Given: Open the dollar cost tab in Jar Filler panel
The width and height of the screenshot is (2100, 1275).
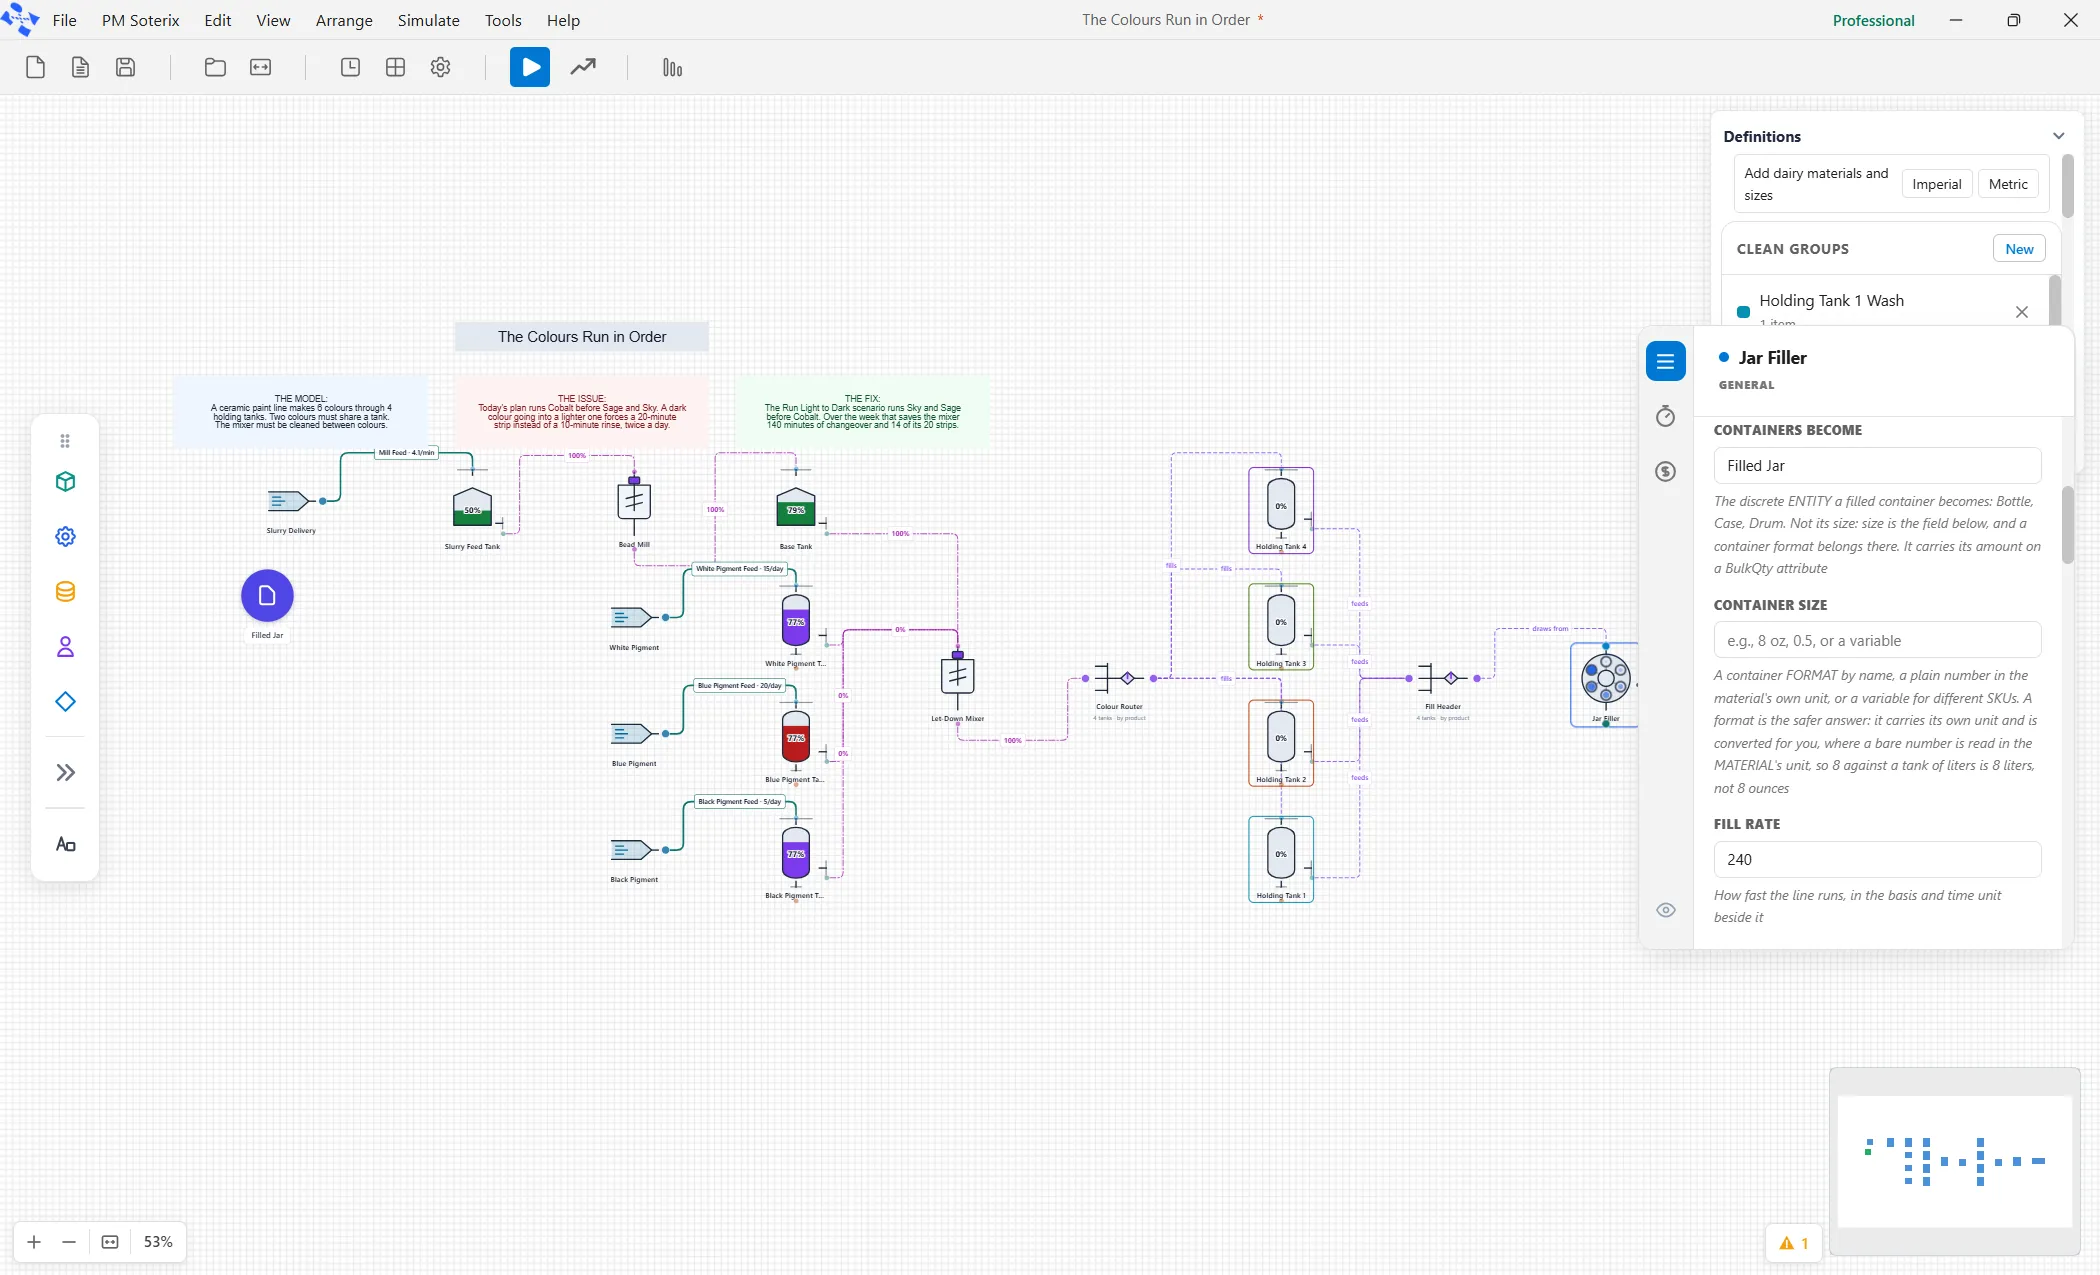Looking at the screenshot, I should 1665,471.
